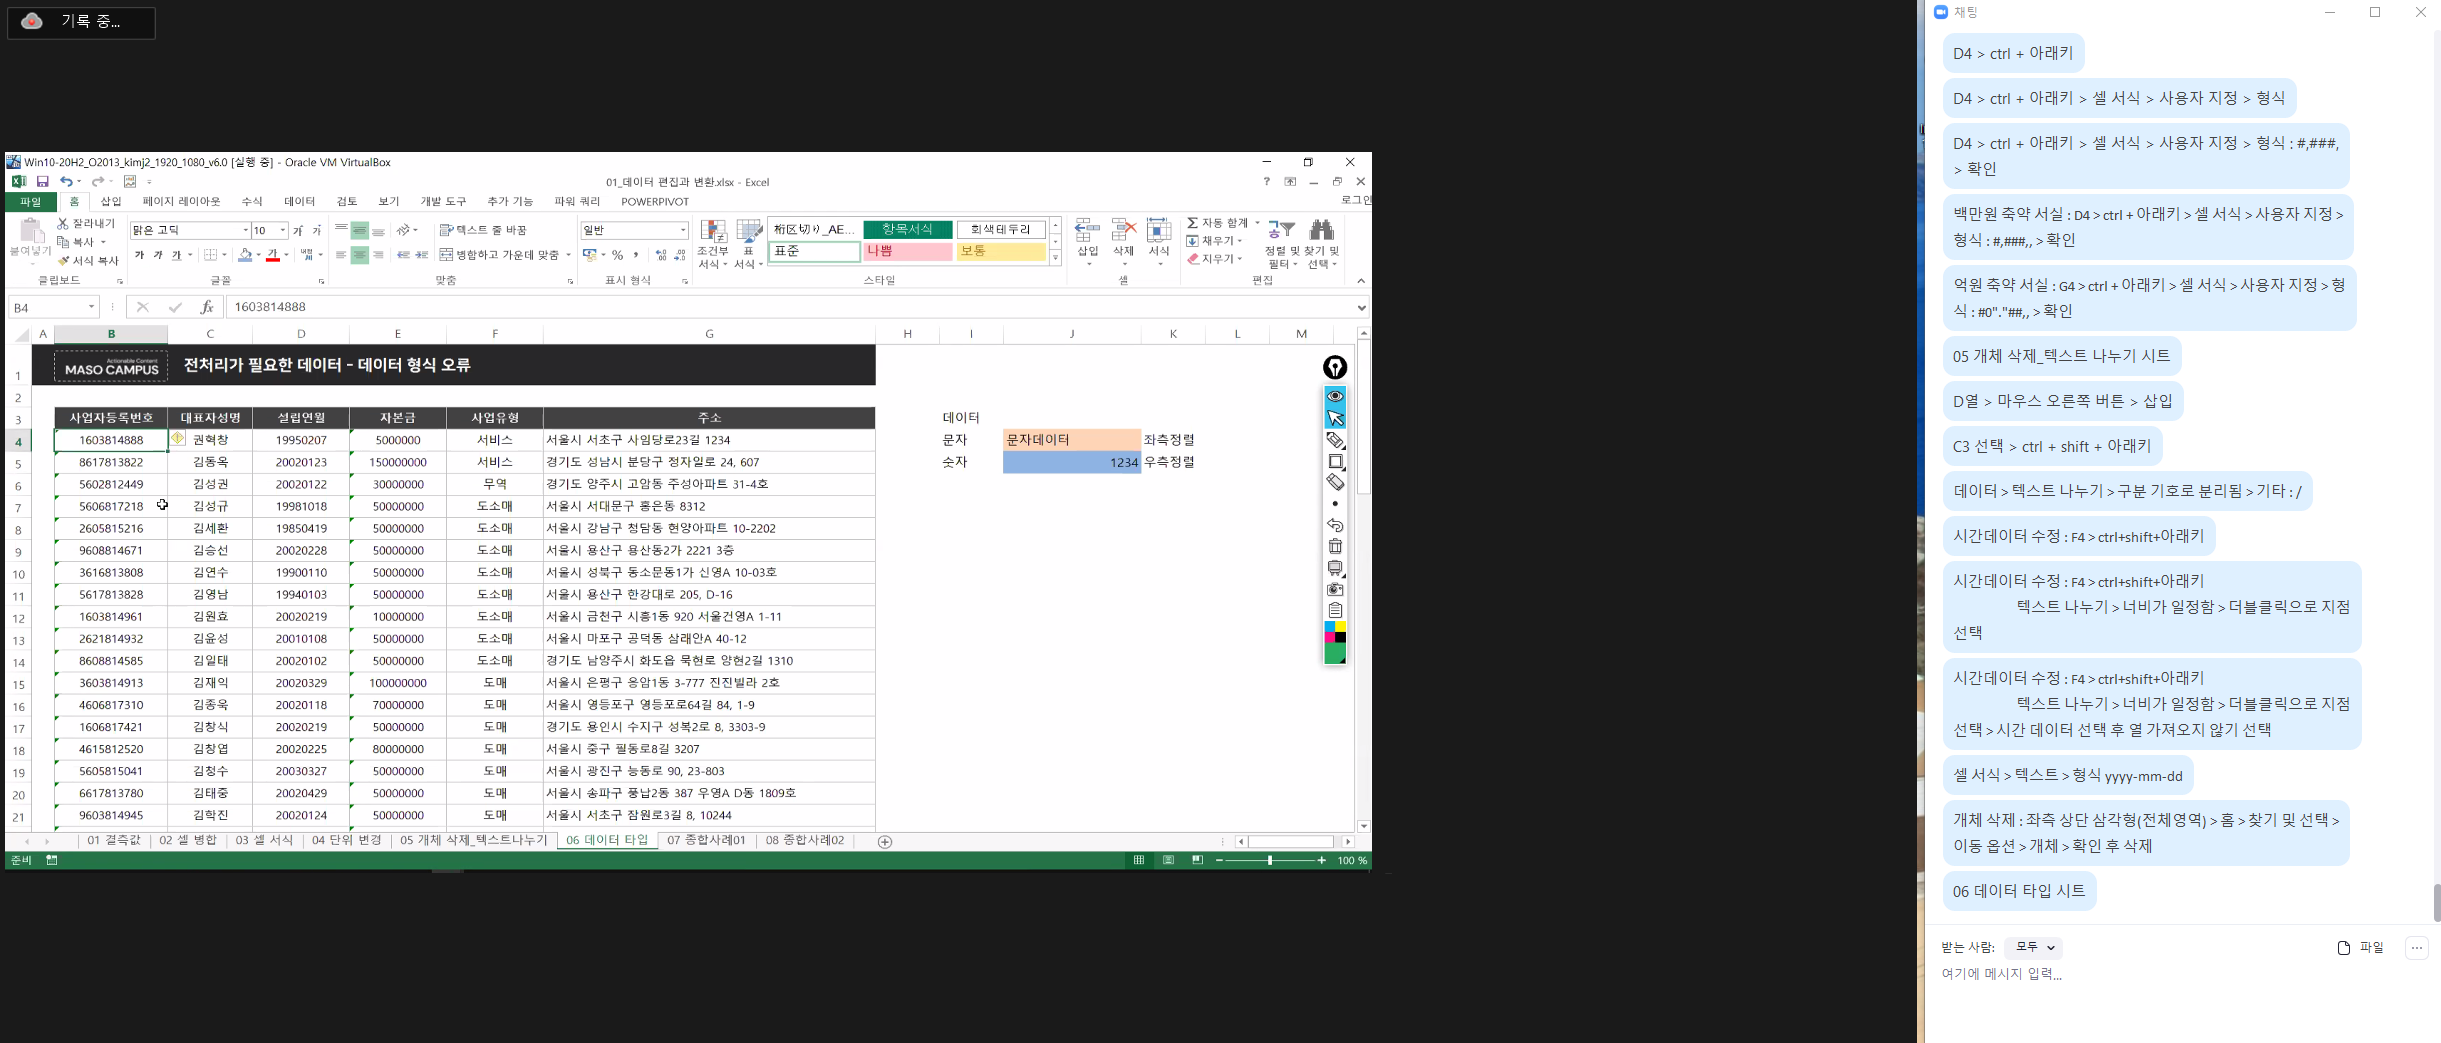2441x1043 pixels.
Task: Click the trash icon to clear annotations
Action: click(x=1335, y=546)
